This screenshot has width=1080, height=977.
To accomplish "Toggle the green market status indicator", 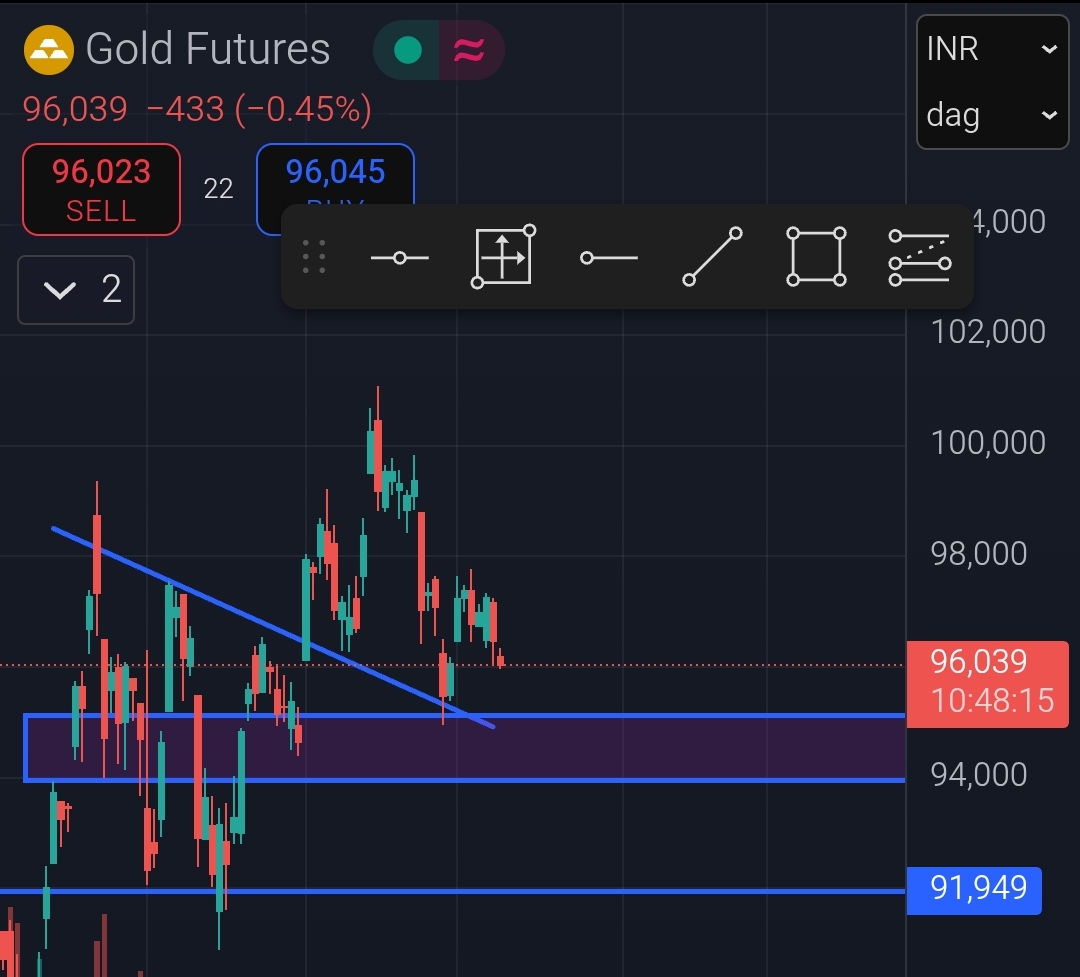I will click(407, 50).
